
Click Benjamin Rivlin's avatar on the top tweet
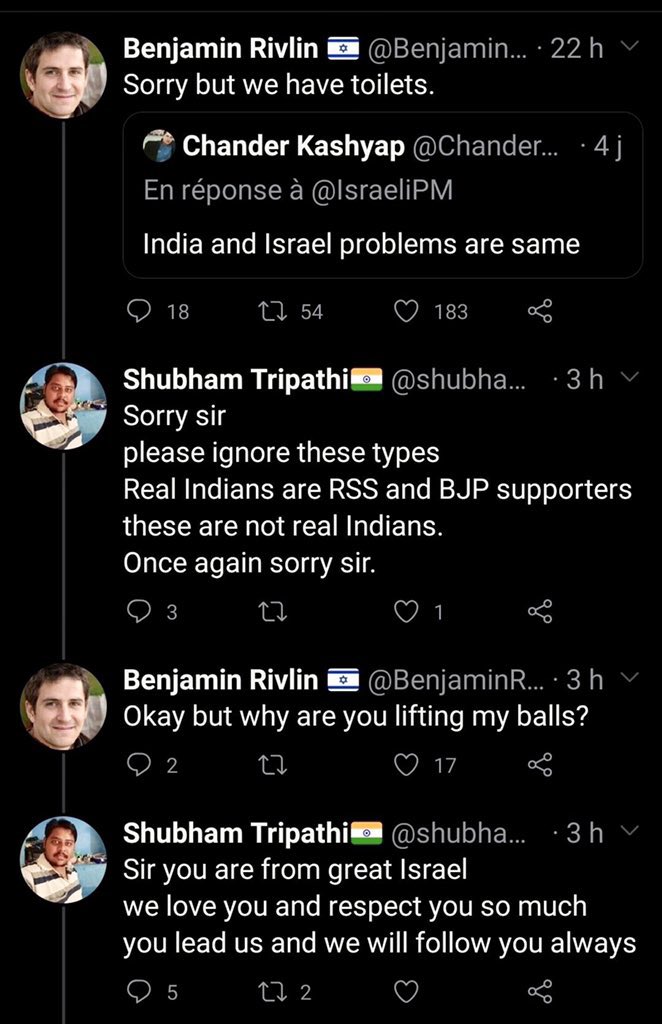point(63,75)
